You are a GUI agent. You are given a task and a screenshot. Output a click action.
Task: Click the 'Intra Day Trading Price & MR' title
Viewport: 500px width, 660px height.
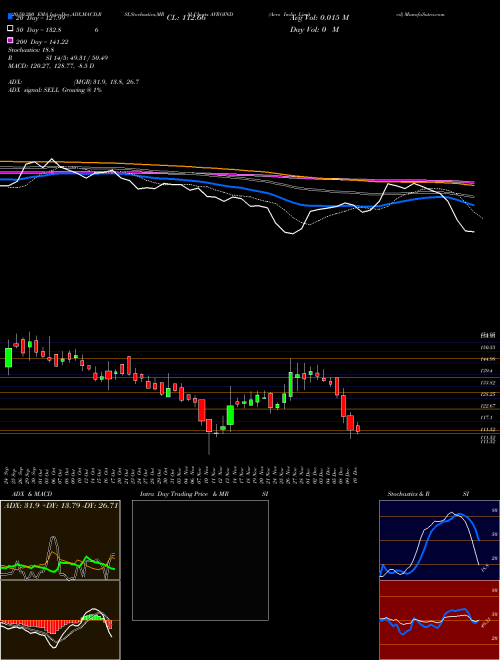(184, 494)
